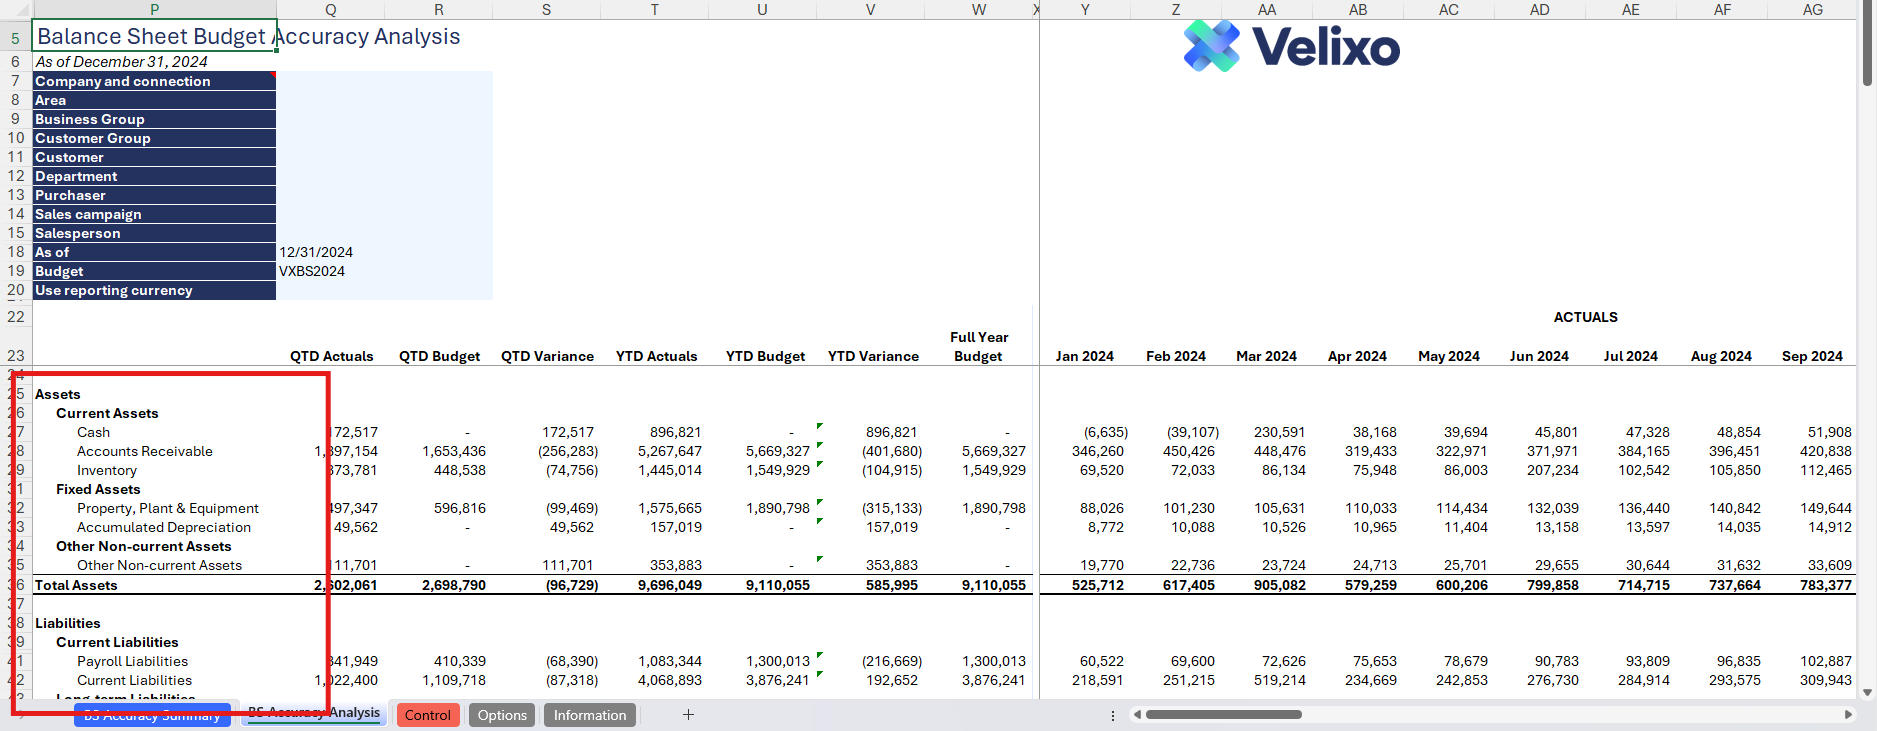Select column AD header

1539,9
